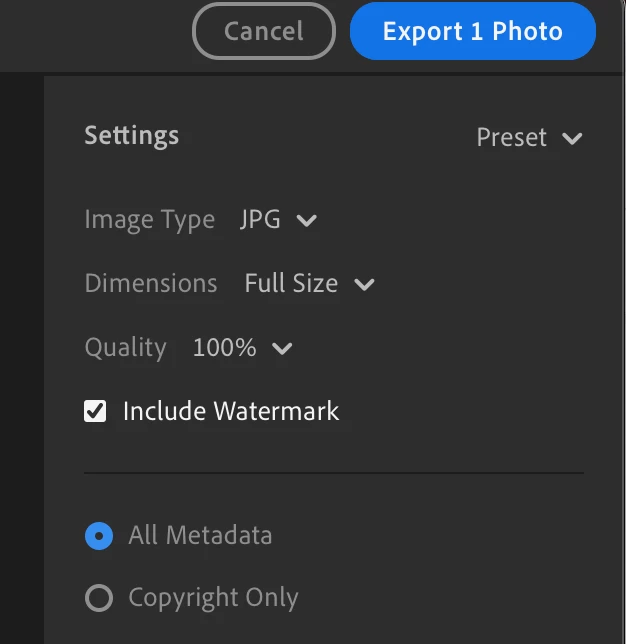Select the All Metadata radio button
This screenshot has width=626, height=644.
point(99,536)
